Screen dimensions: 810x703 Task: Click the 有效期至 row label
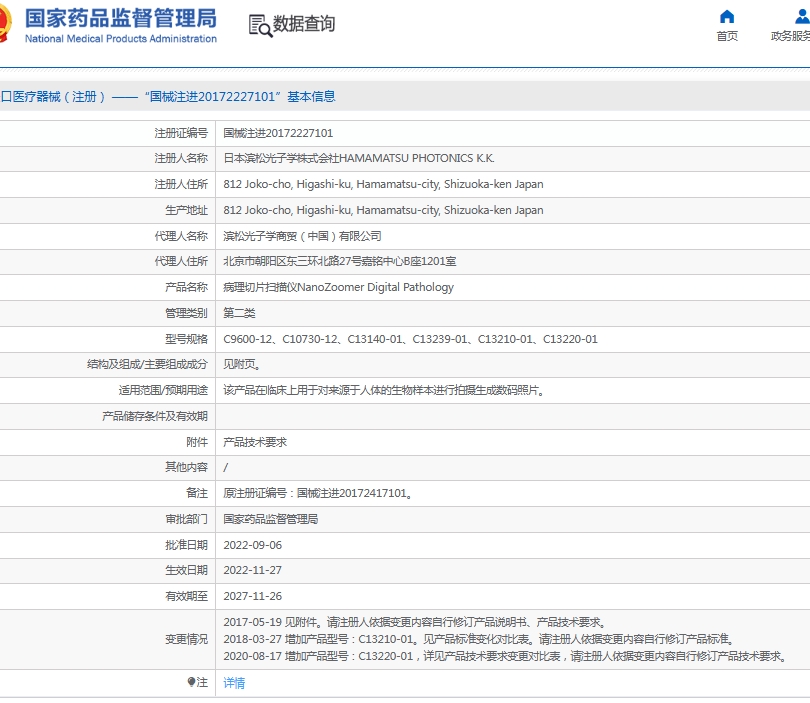(x=186, y=596)
